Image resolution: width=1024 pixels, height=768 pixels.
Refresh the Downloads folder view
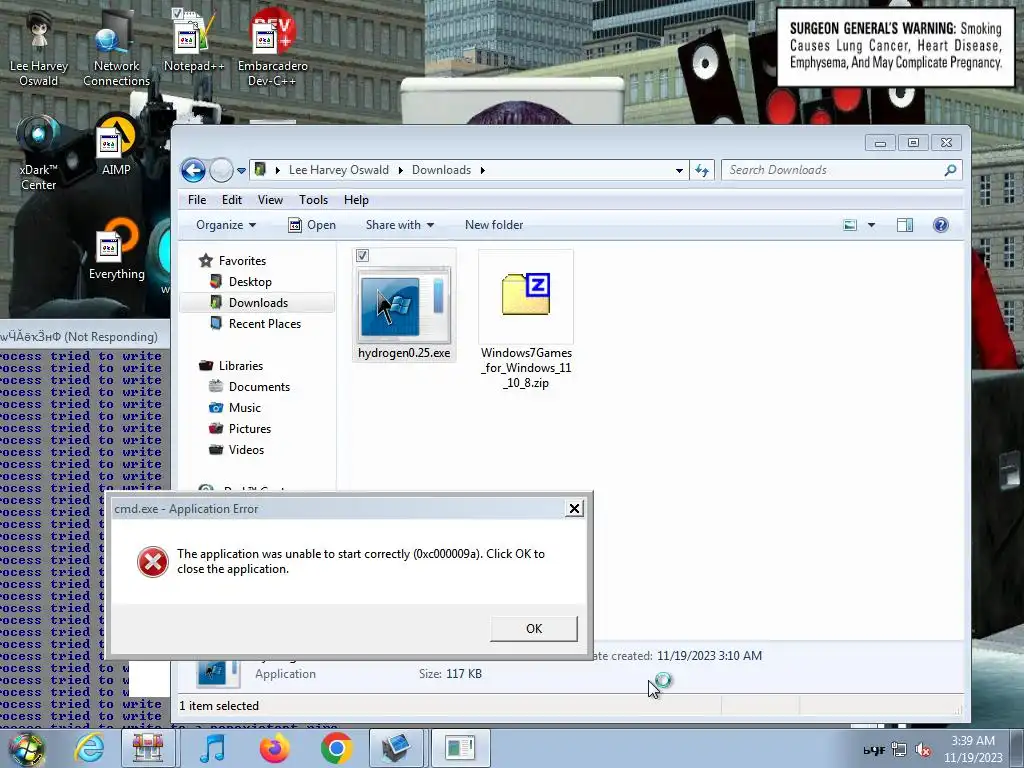coord(702,170)
